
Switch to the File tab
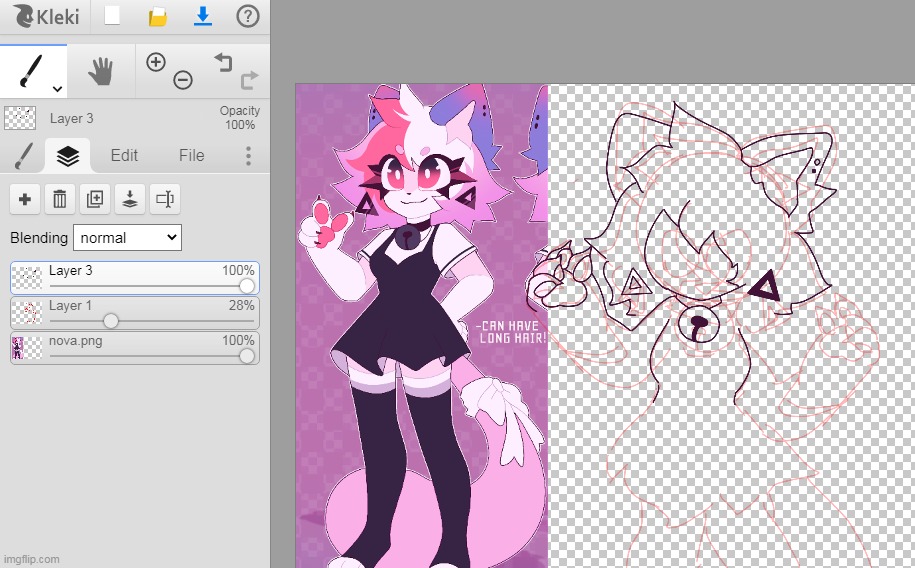(191, 155)
